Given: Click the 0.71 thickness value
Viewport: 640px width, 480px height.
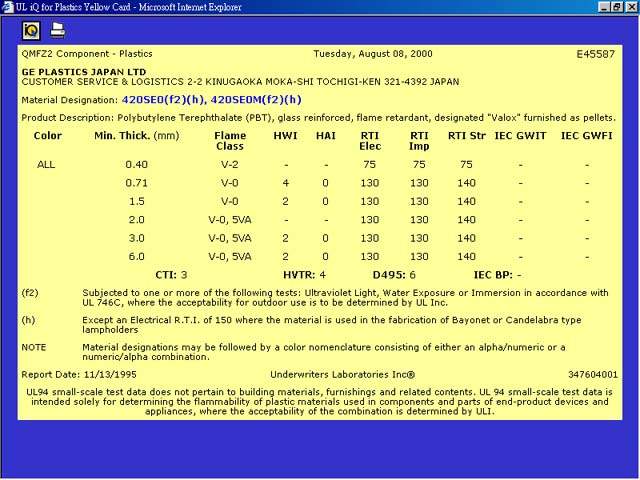Looking at the screenshot, I should (x=136, y=183).
